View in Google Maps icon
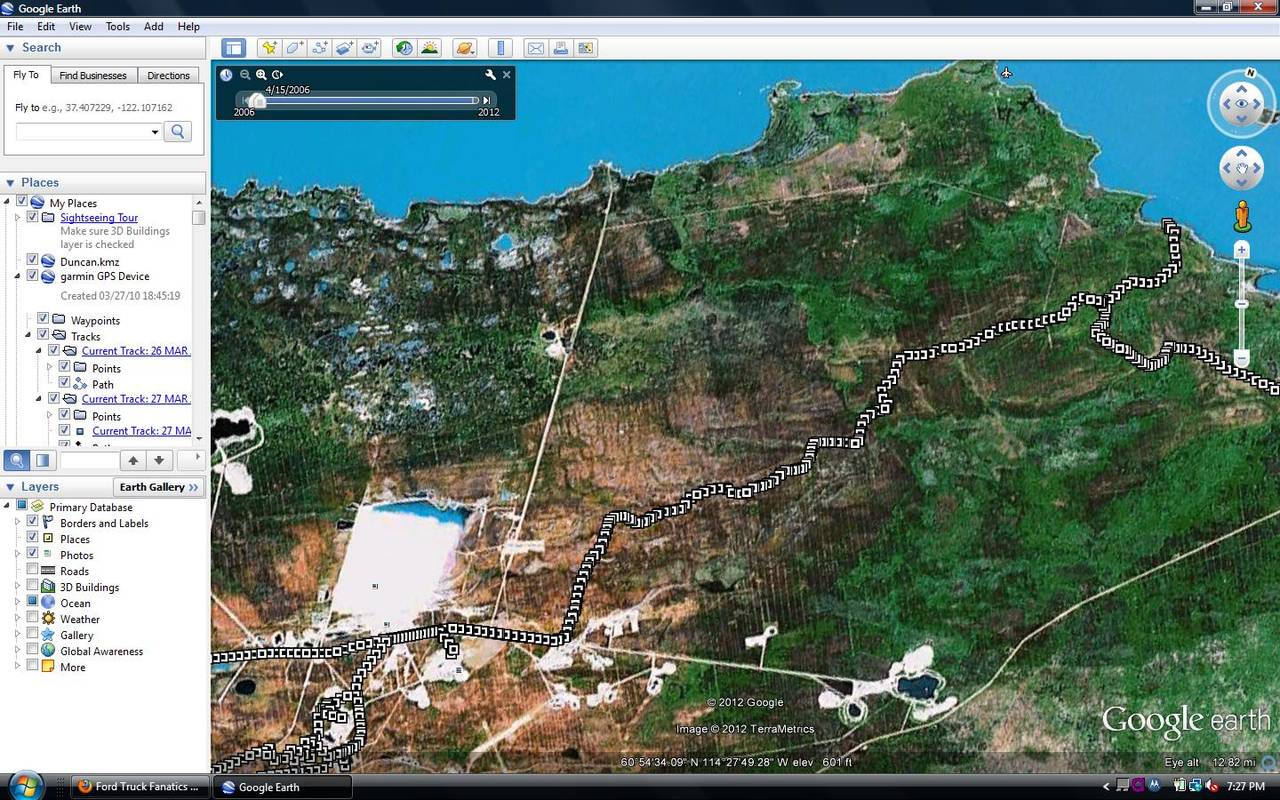 tap(586, 47)
